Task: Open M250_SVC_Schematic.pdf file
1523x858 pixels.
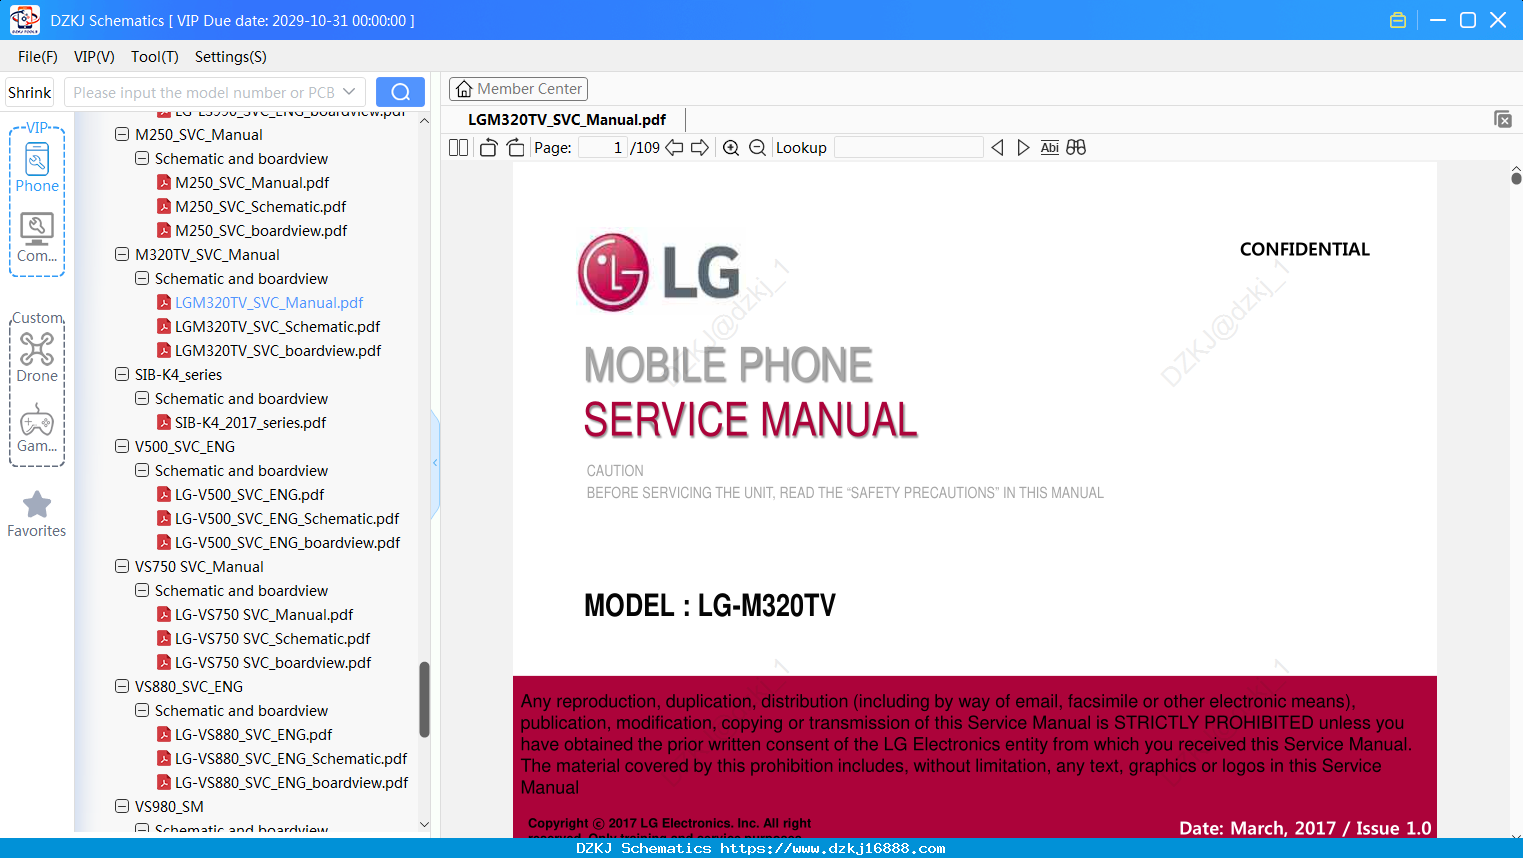Action: [x=260, y=207]
